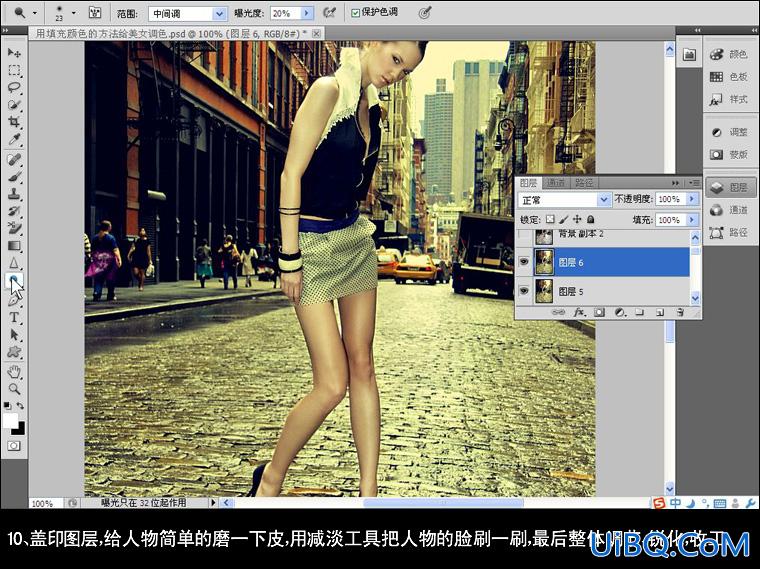Open the brush preset picker arrow
Screen dimensions: 760x569
pos(74,13)
